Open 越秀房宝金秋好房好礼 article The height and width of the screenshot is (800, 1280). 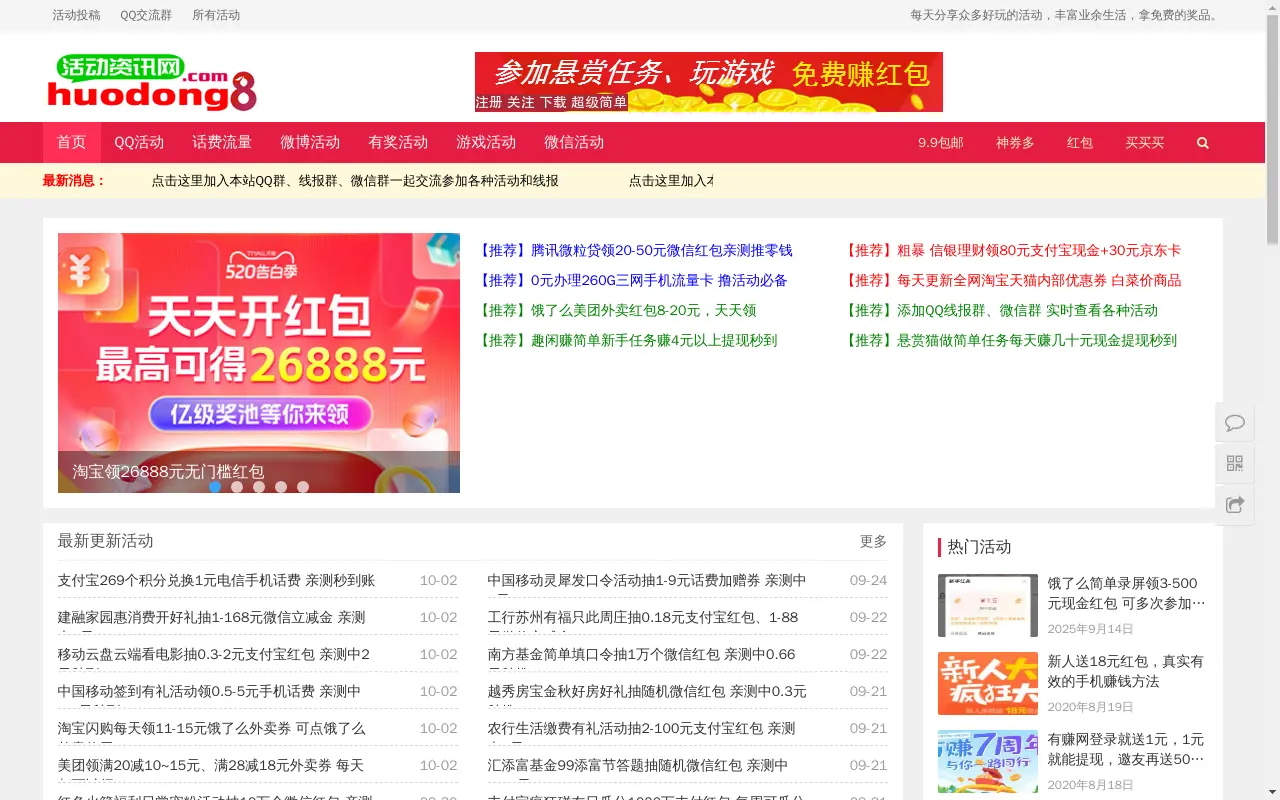[647, 691]
